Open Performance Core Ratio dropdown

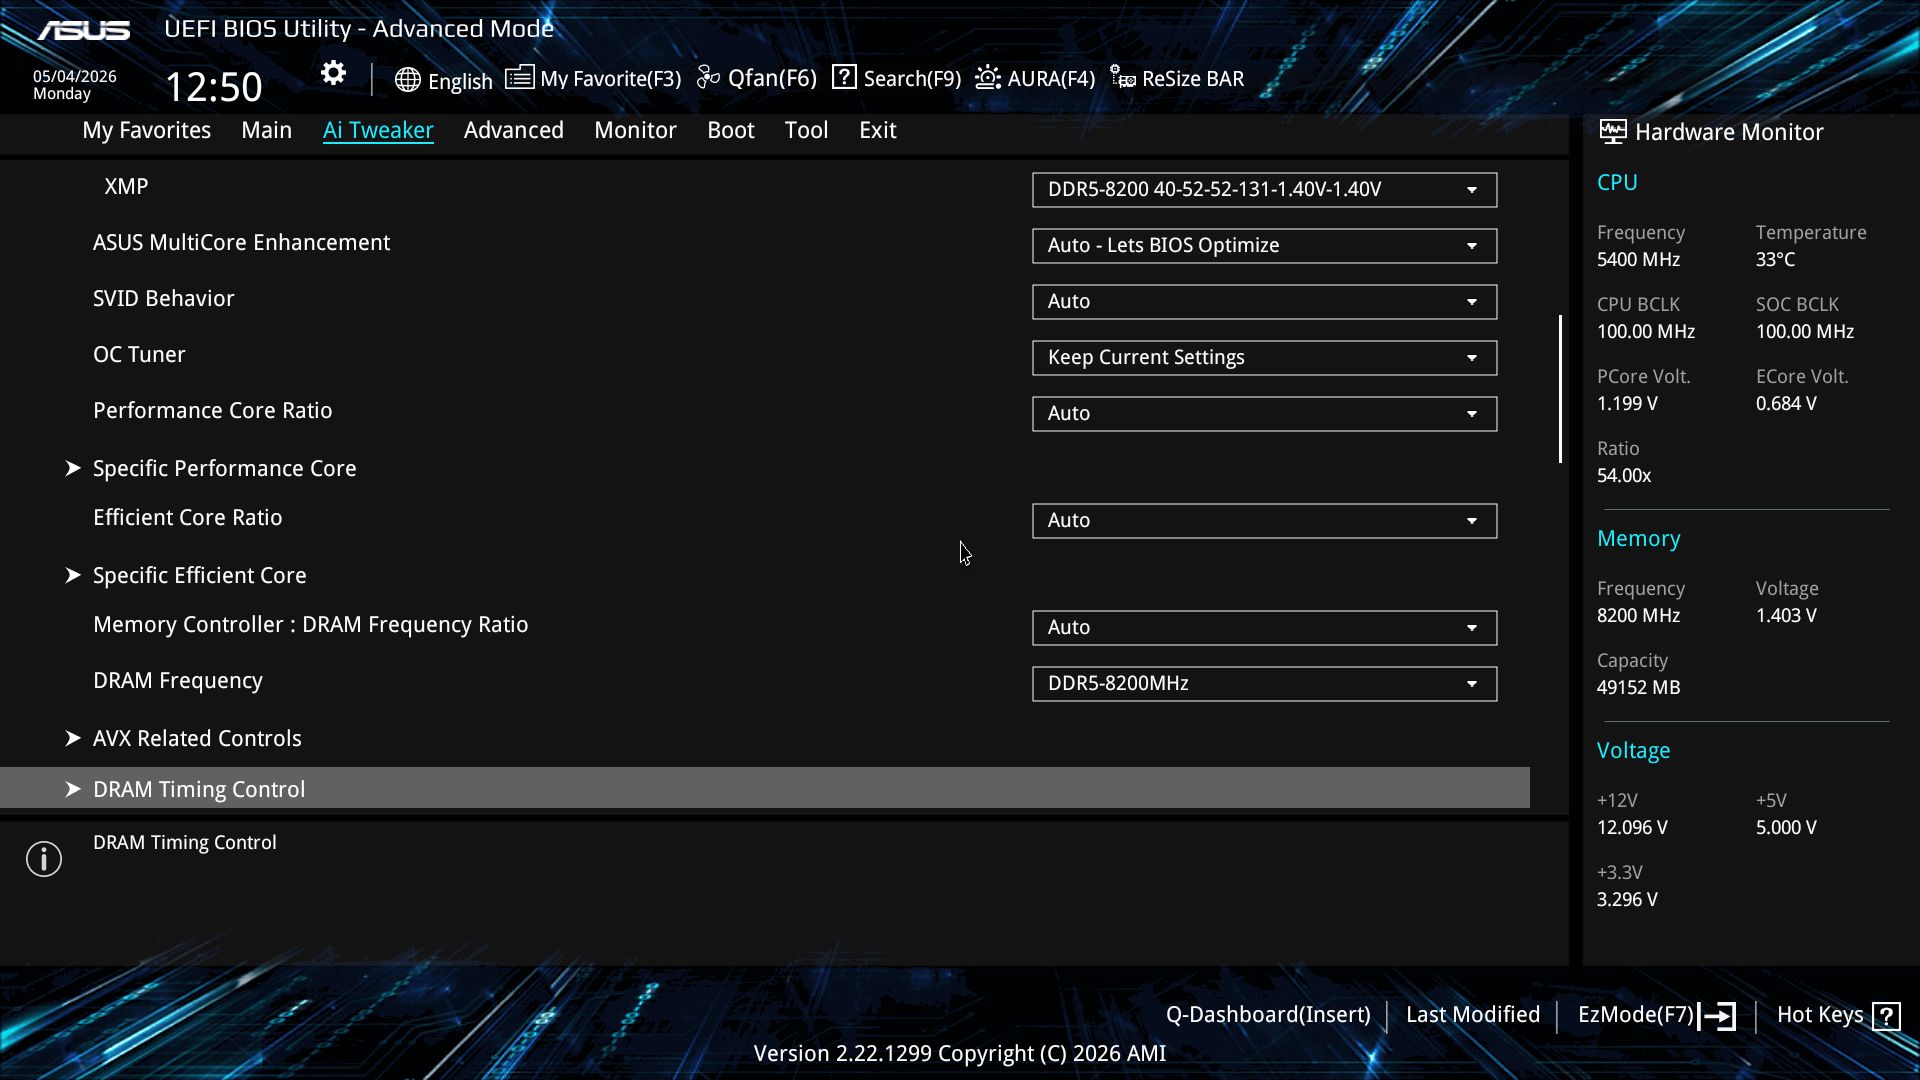coord(1264,414)
